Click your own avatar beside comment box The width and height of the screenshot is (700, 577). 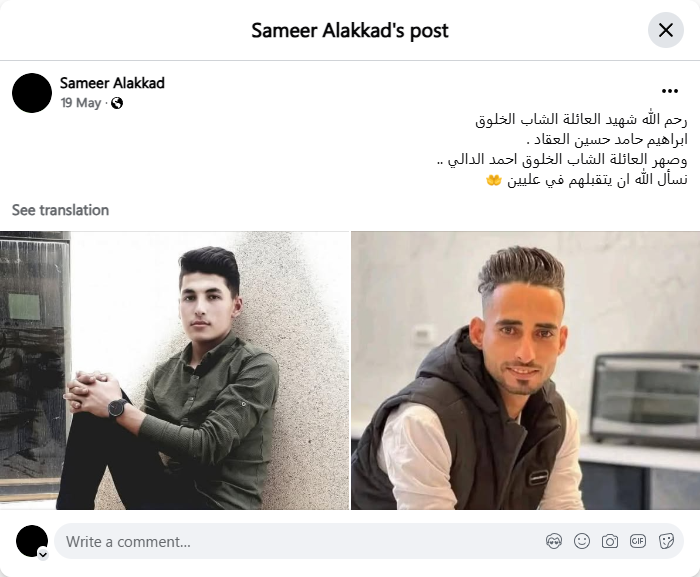point(32,541)
